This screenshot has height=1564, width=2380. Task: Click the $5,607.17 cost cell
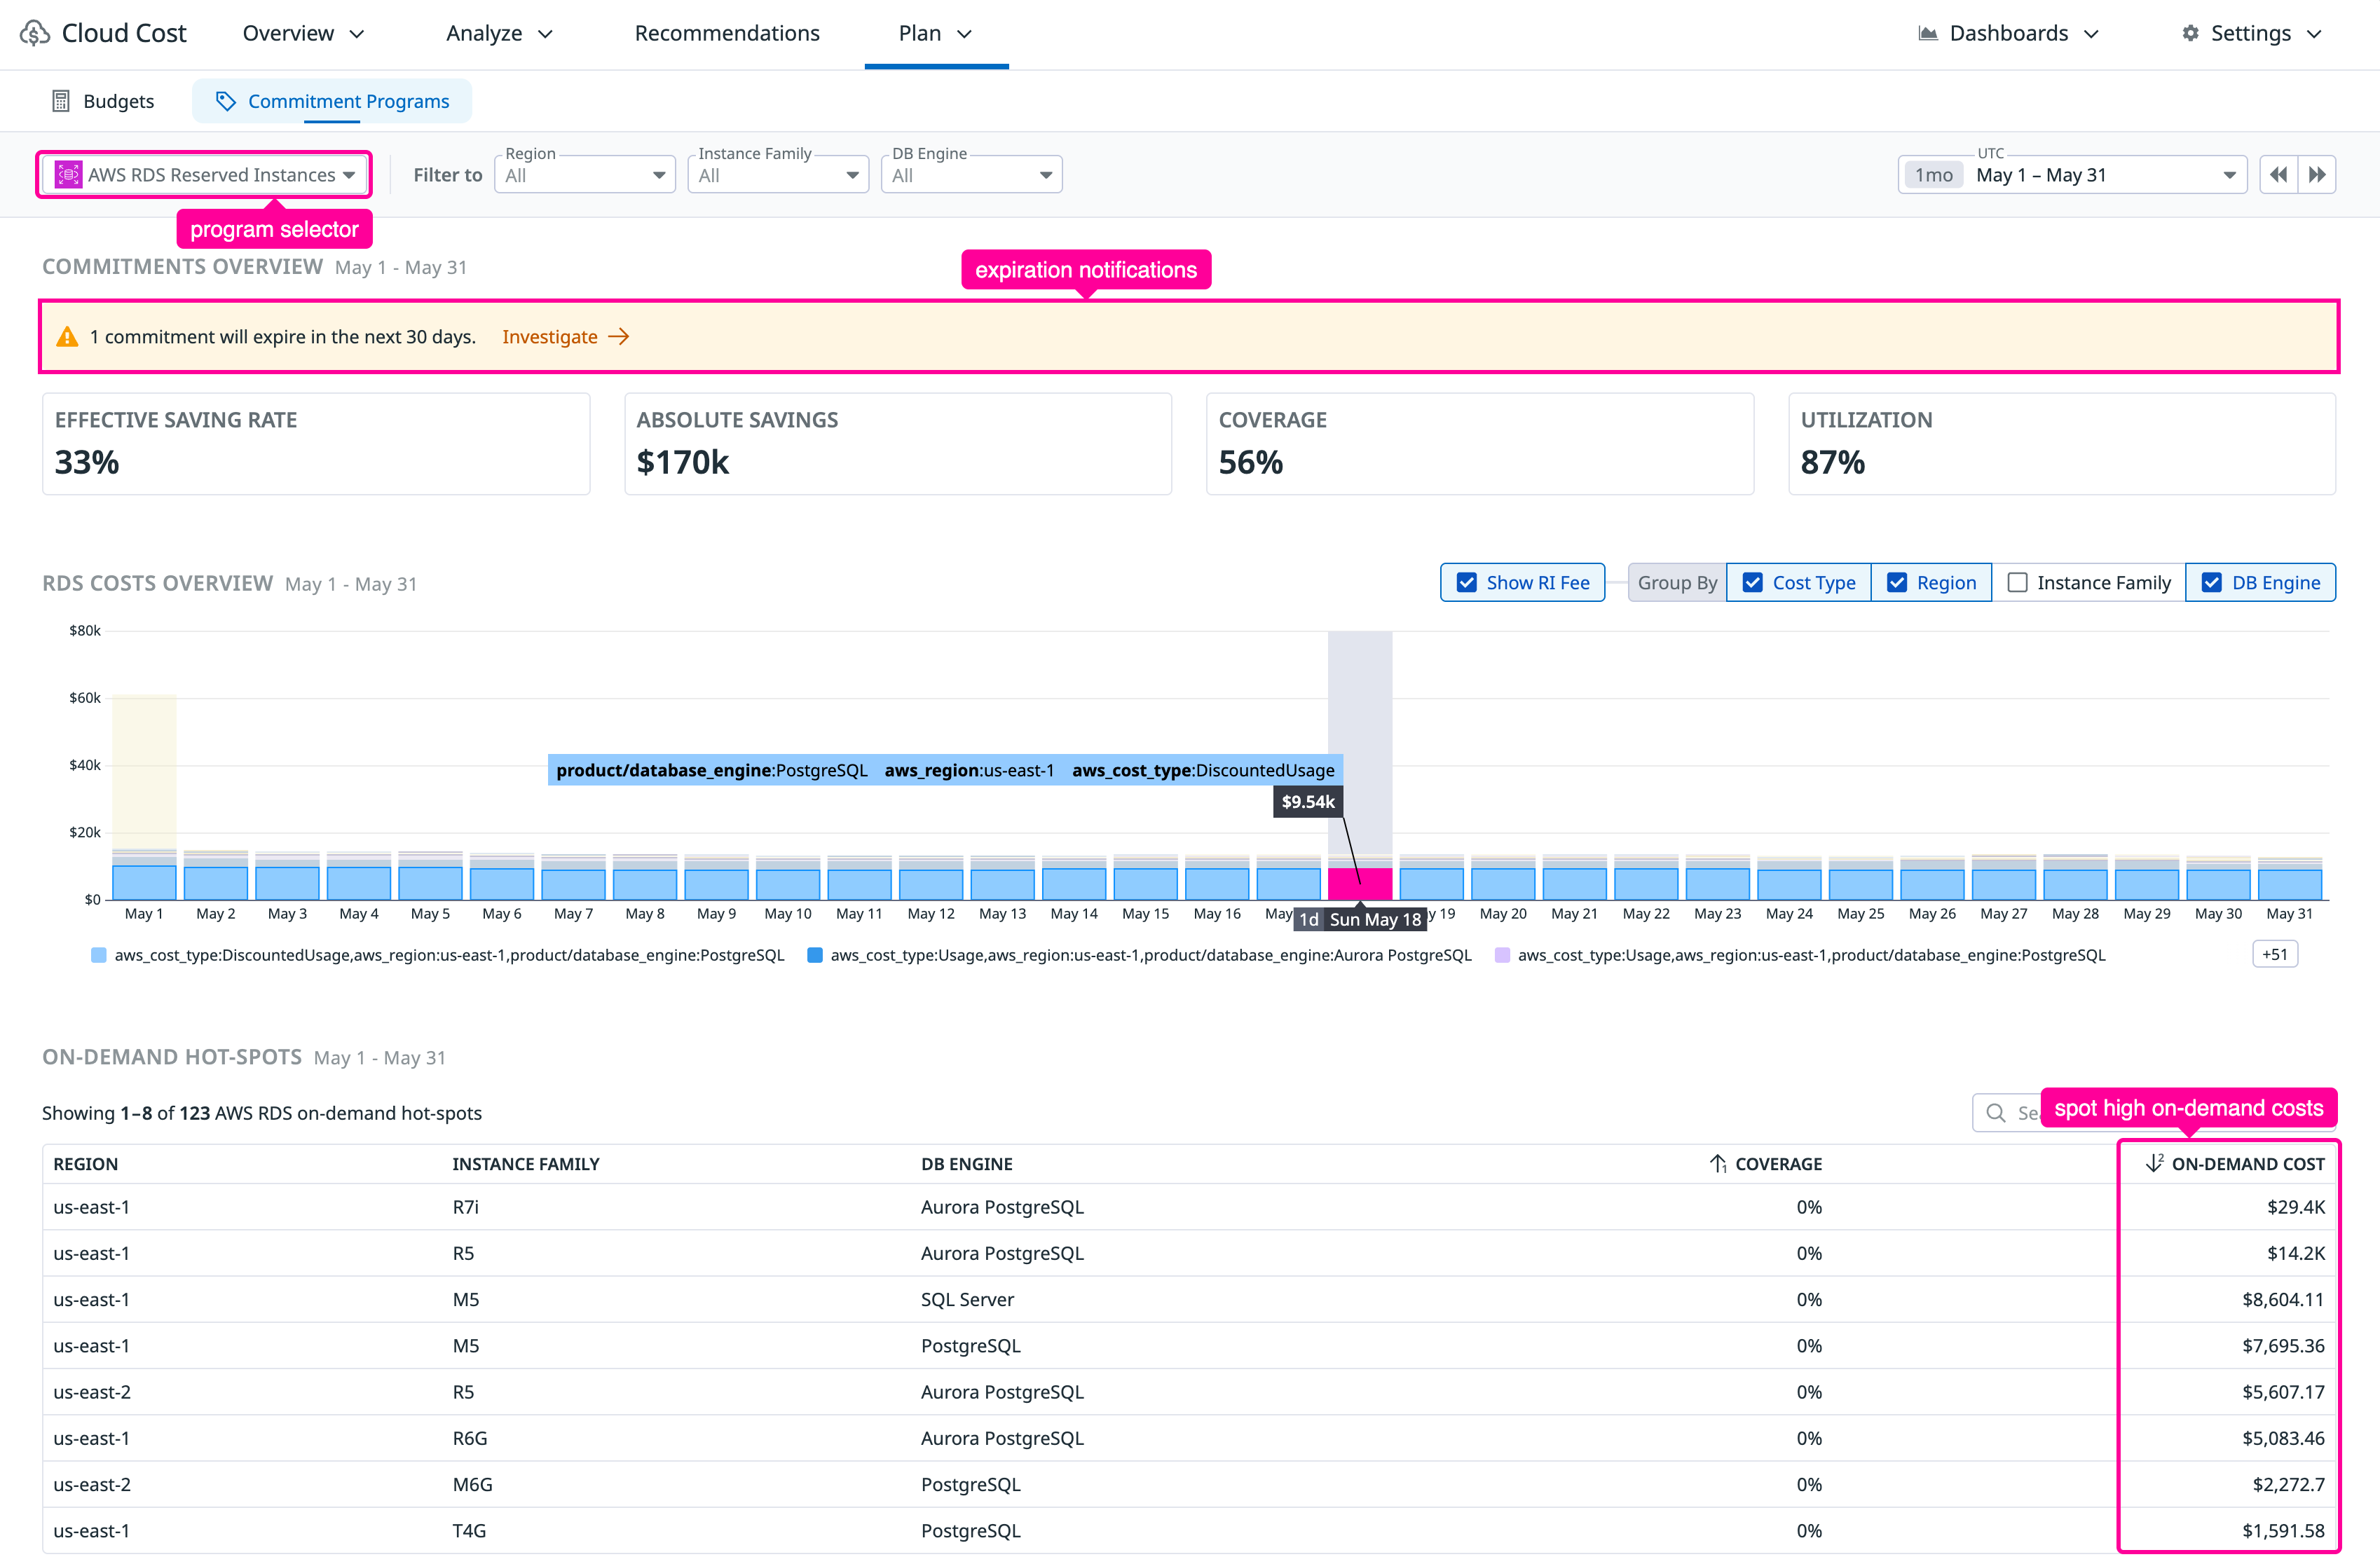point(2283,1392)
